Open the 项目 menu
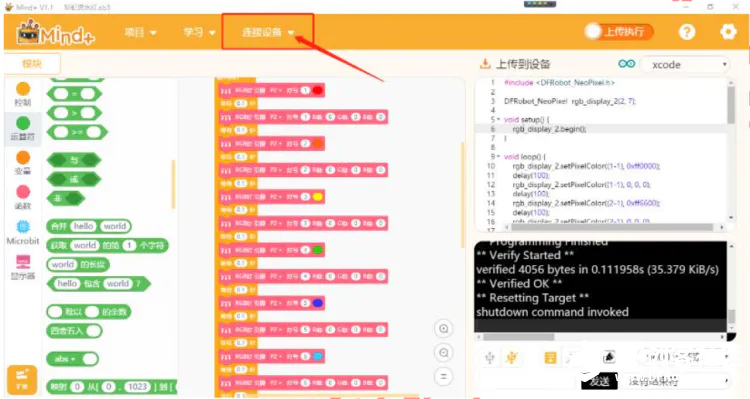Screen dimensions: 750x399 pyautogui.click(x=140, y=33)
